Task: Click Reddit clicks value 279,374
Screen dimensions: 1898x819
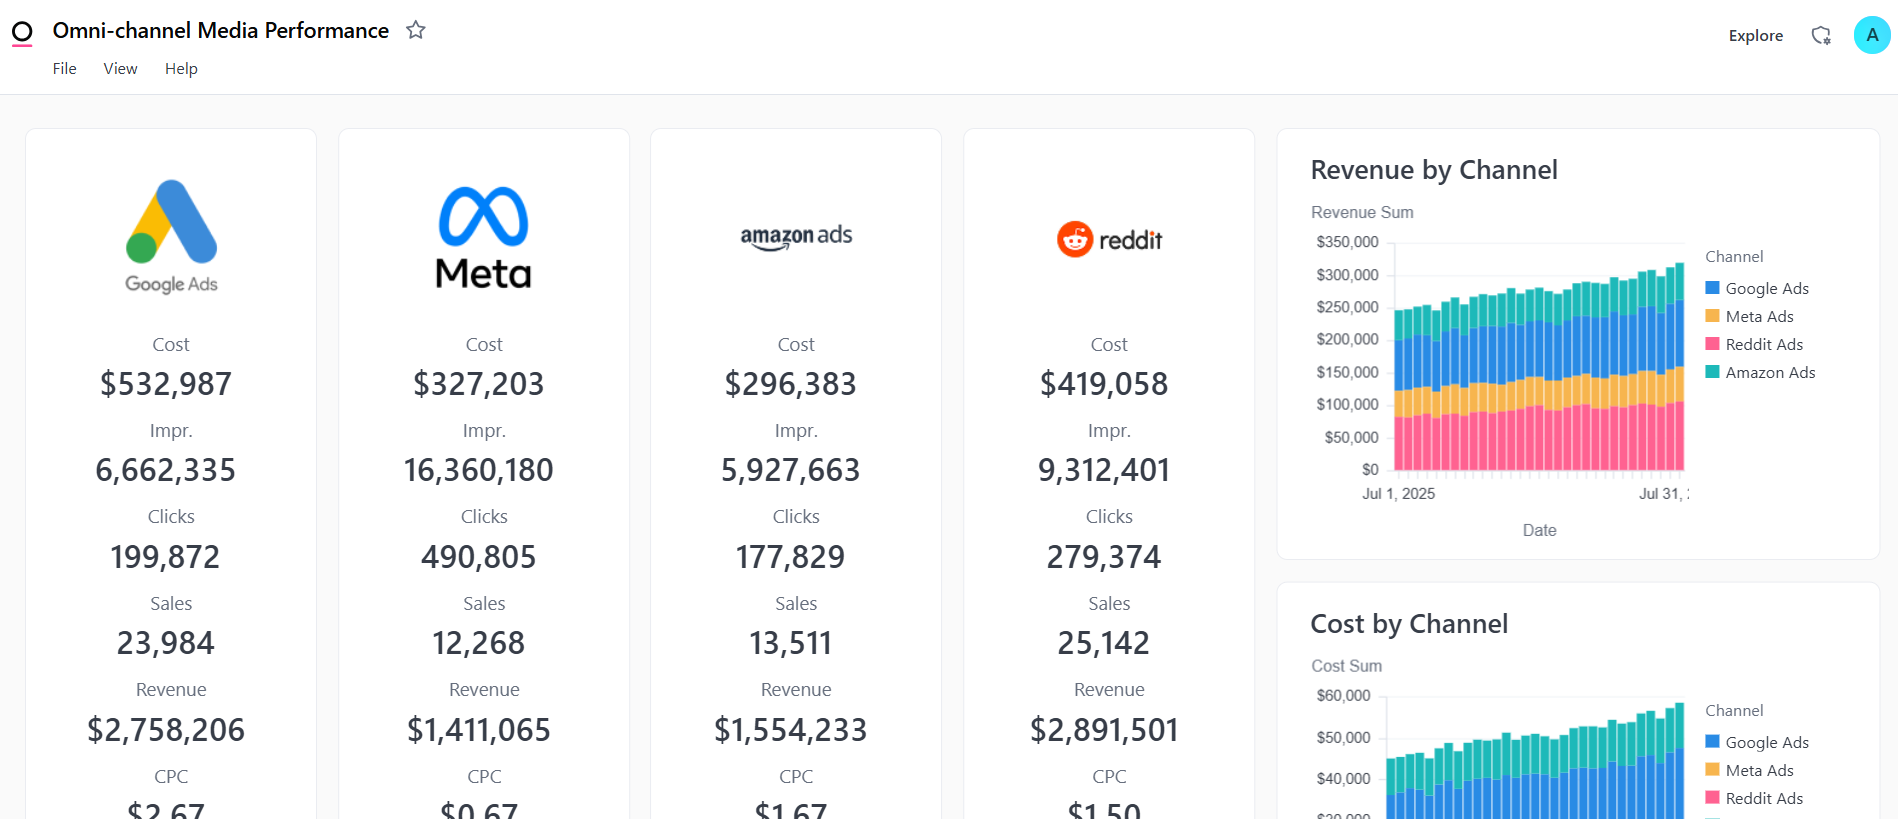Action: coord(1104,557)
